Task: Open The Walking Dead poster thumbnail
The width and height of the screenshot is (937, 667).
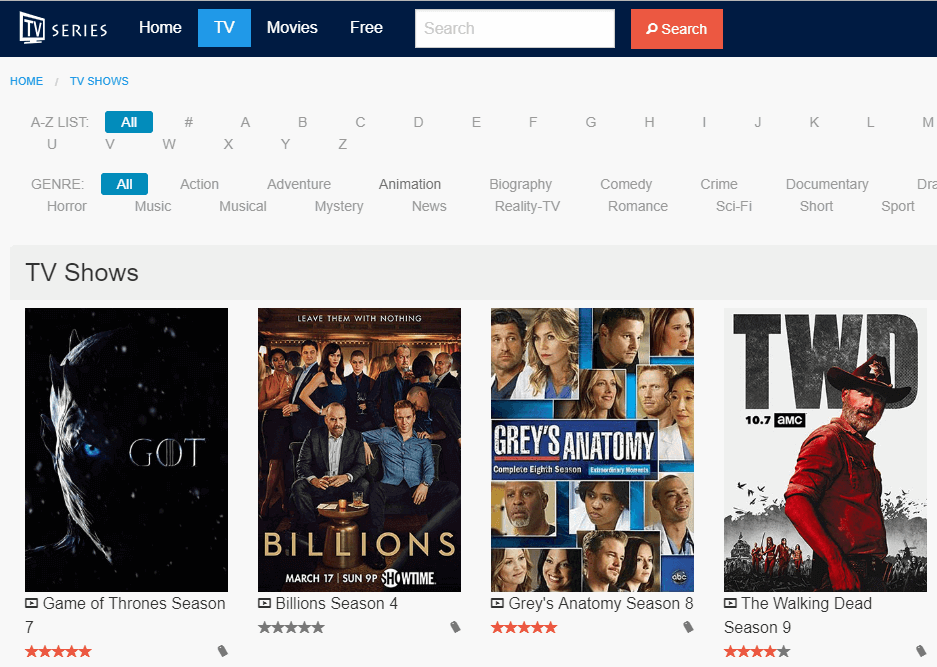Action: pyautogui.click(x=825, y=450)
